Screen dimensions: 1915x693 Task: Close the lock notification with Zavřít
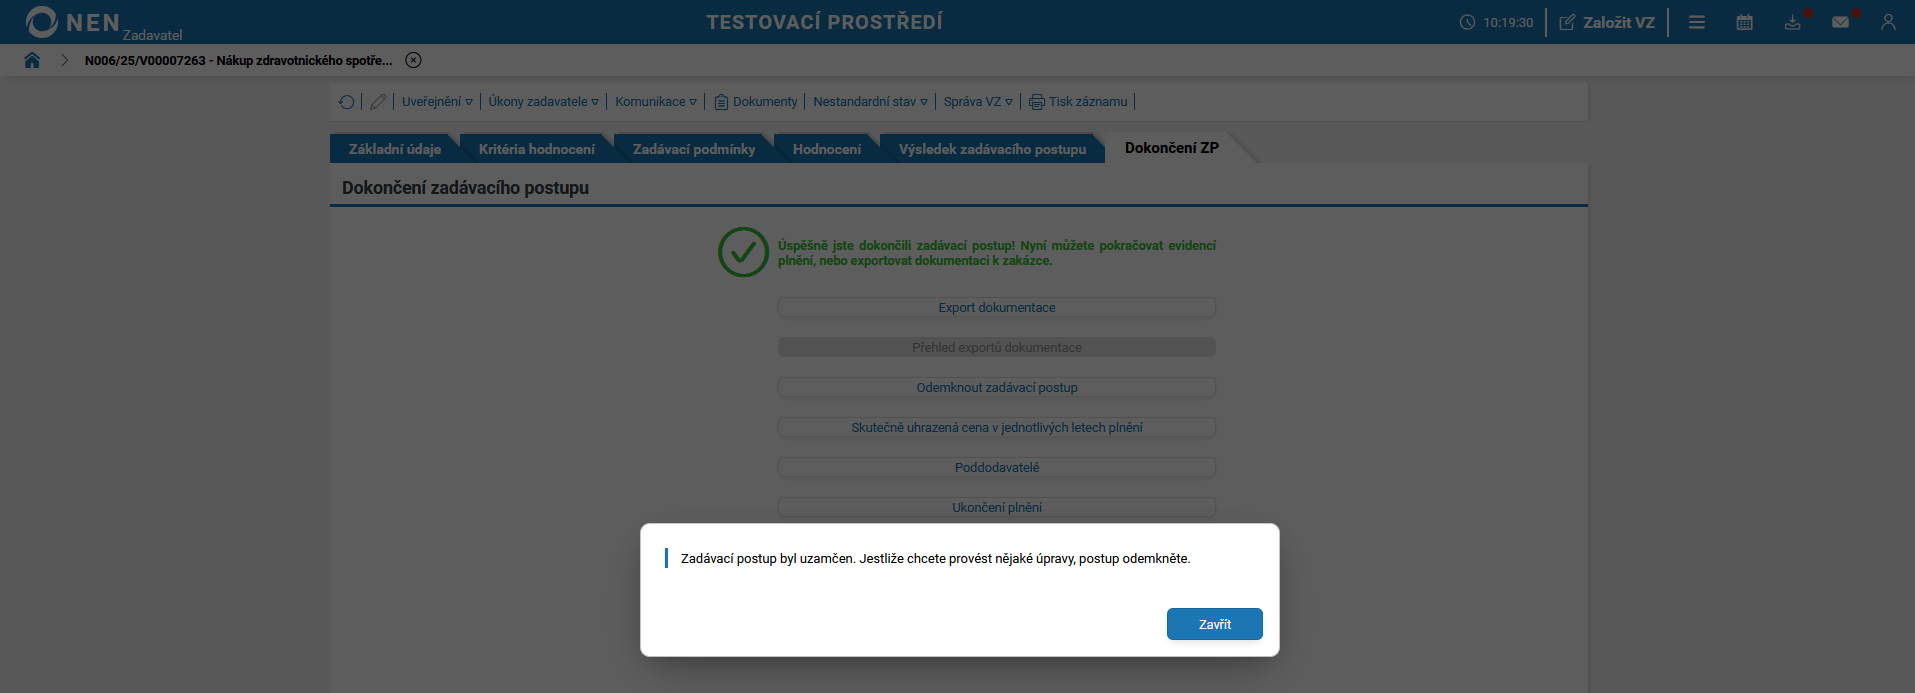tap(1214, 623)
